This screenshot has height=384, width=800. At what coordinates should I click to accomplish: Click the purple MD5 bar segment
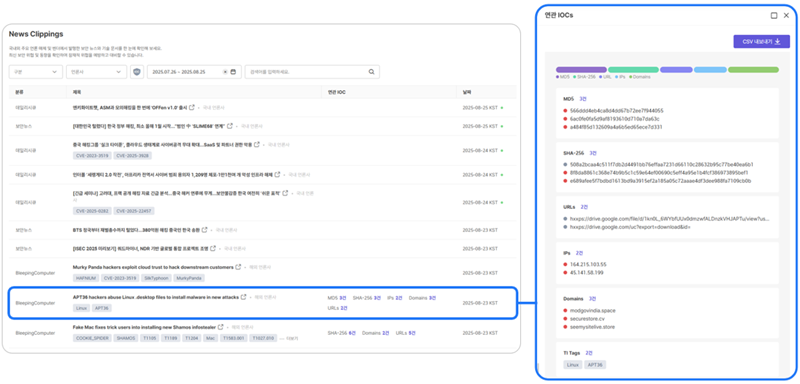tap(581, 69)
